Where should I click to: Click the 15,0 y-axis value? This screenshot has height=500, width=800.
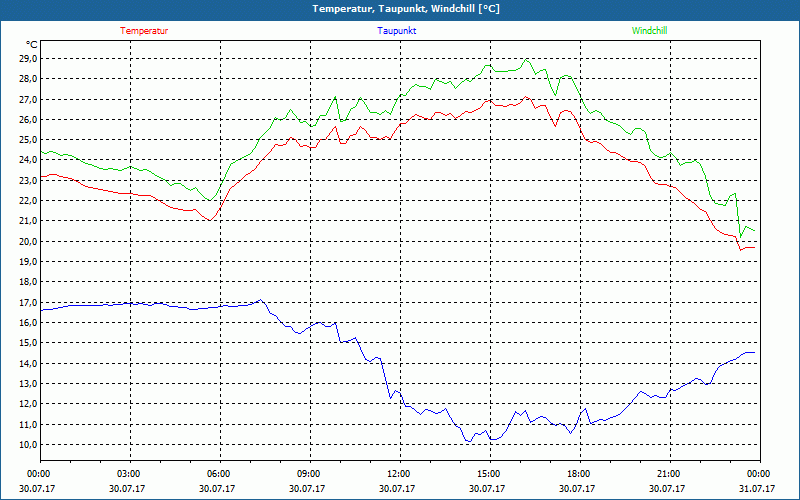tap(28, 343)
